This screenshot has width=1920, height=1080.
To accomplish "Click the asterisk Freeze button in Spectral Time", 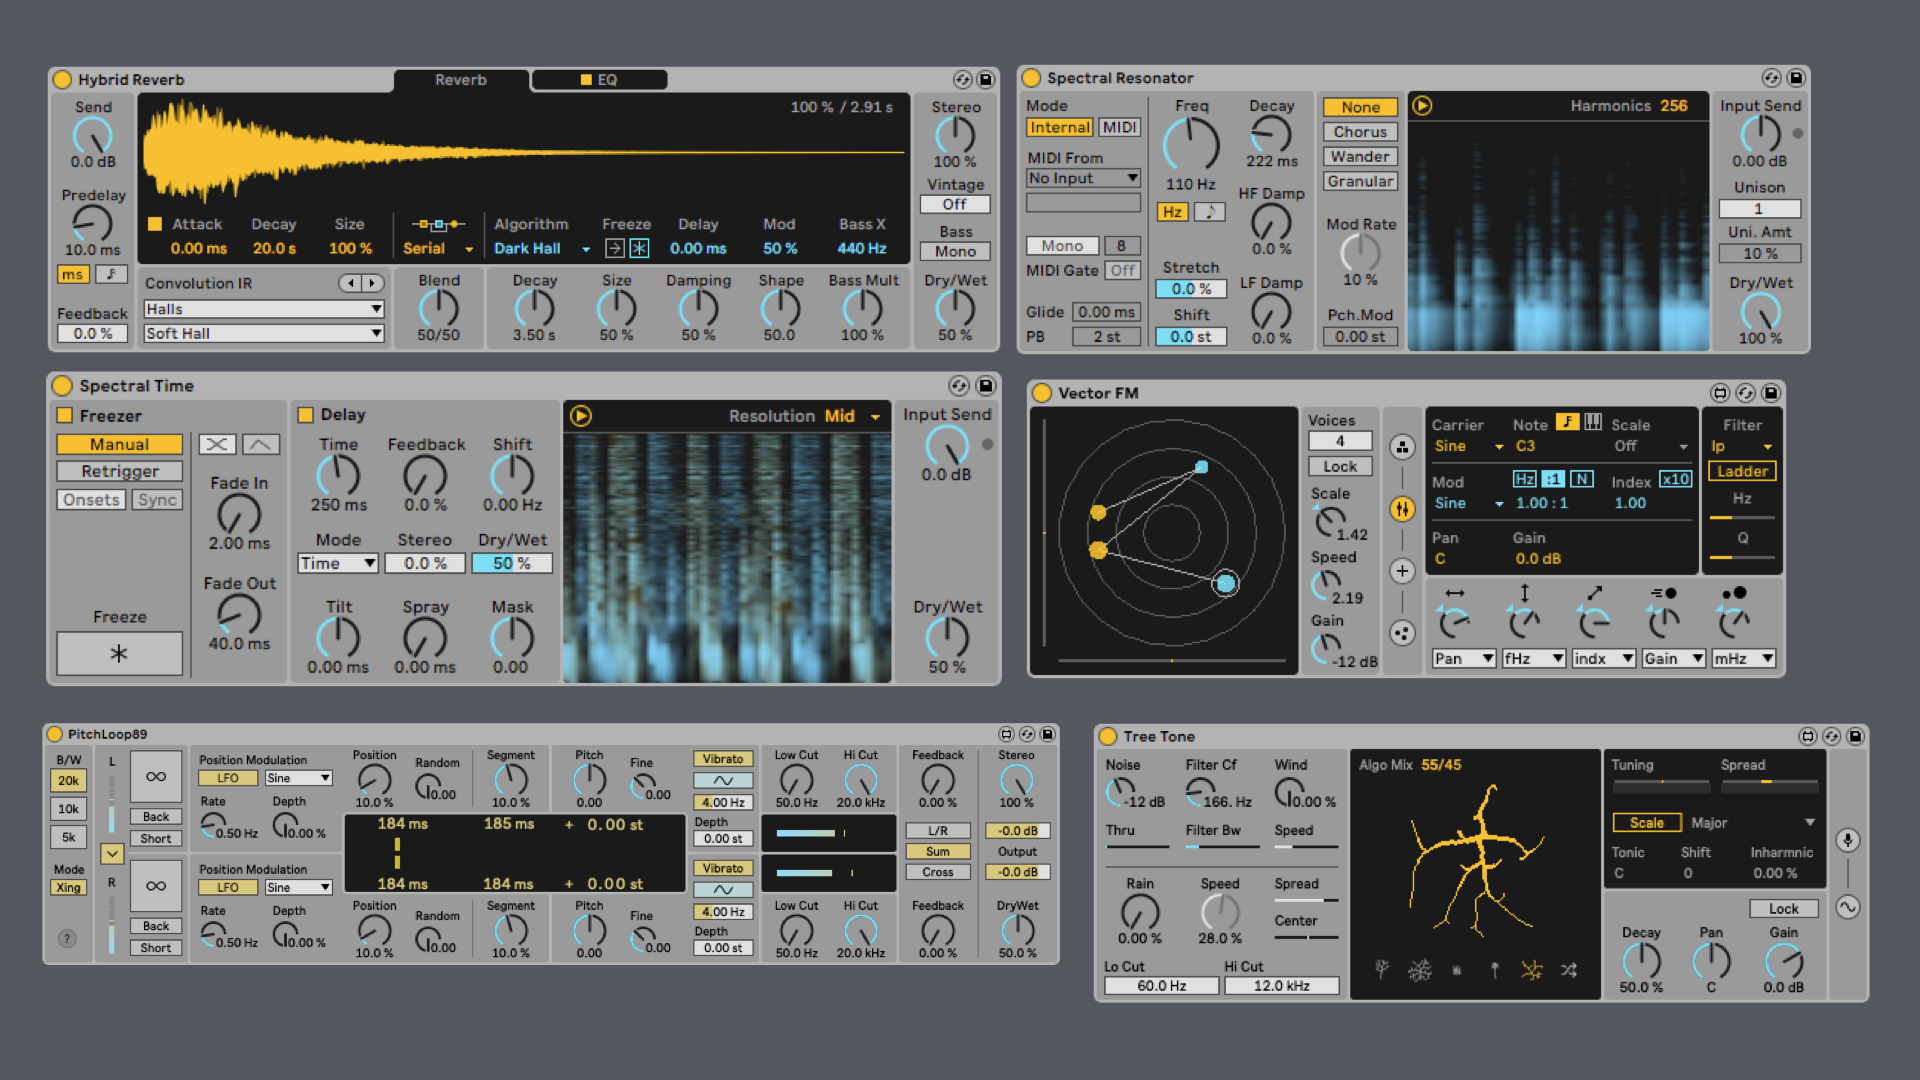I will click(x=119, y=653).
